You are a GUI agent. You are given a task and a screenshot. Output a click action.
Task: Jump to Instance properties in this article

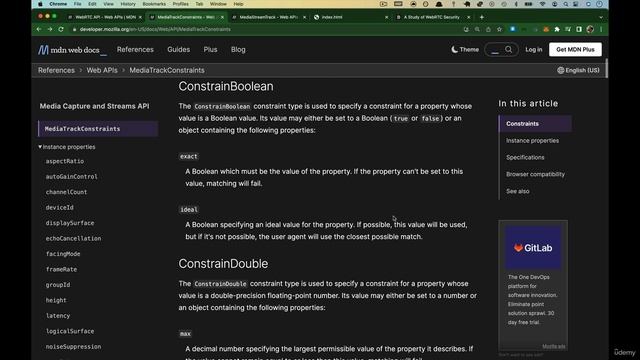(x=532, y=140)
